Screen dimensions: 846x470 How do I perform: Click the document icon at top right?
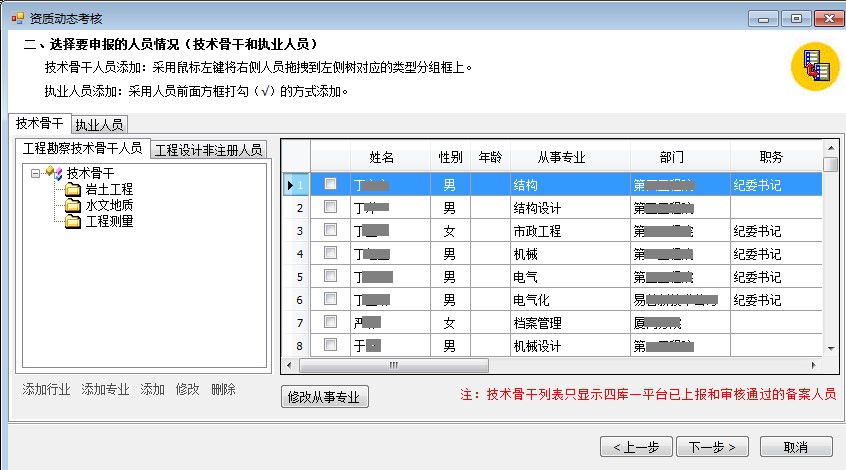coord(816,65)
